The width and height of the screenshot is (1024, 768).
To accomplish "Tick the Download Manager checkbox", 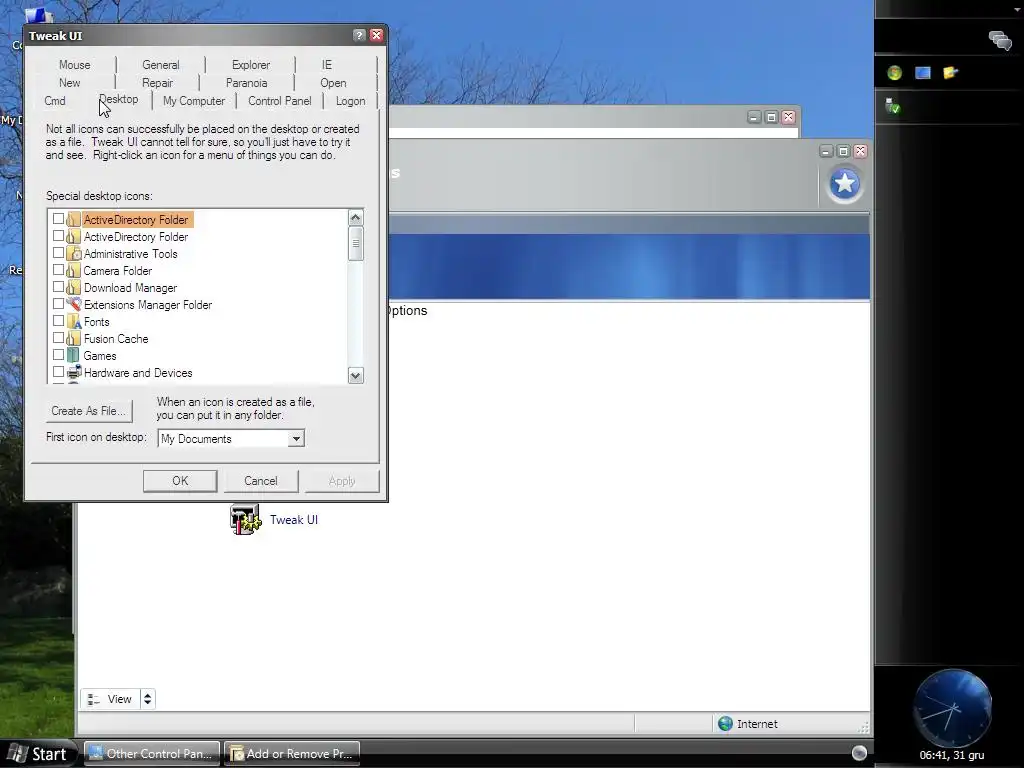I will coord(58,287).
